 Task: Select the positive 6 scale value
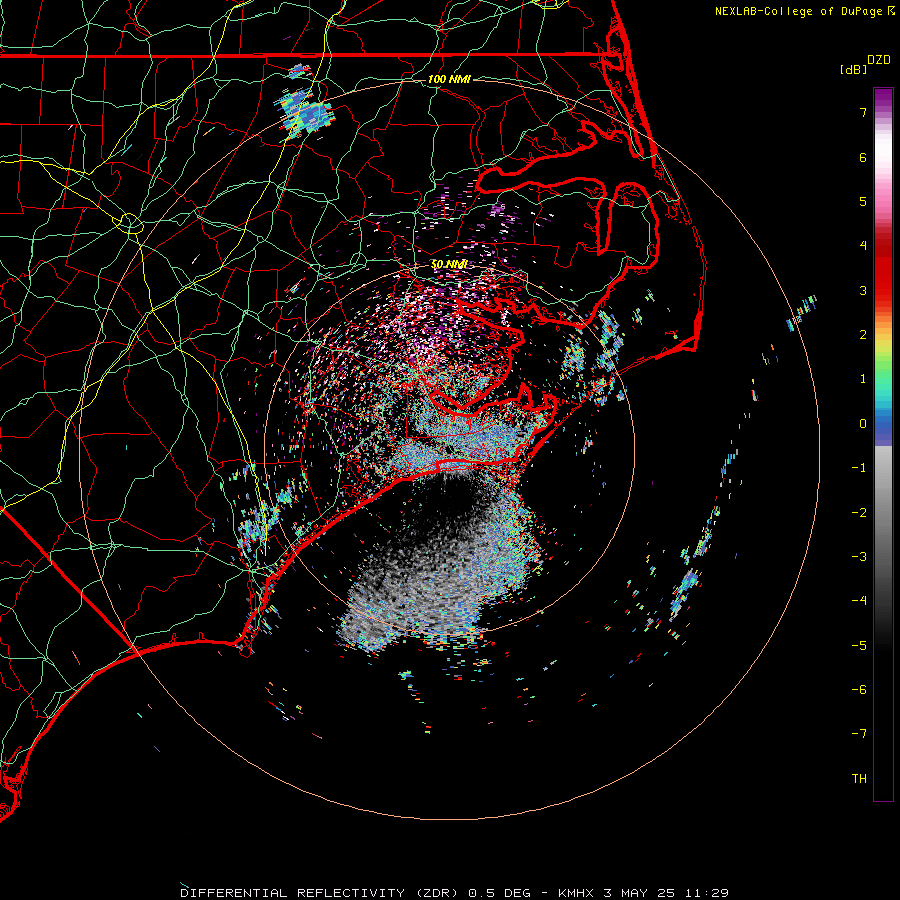(863, 157)
